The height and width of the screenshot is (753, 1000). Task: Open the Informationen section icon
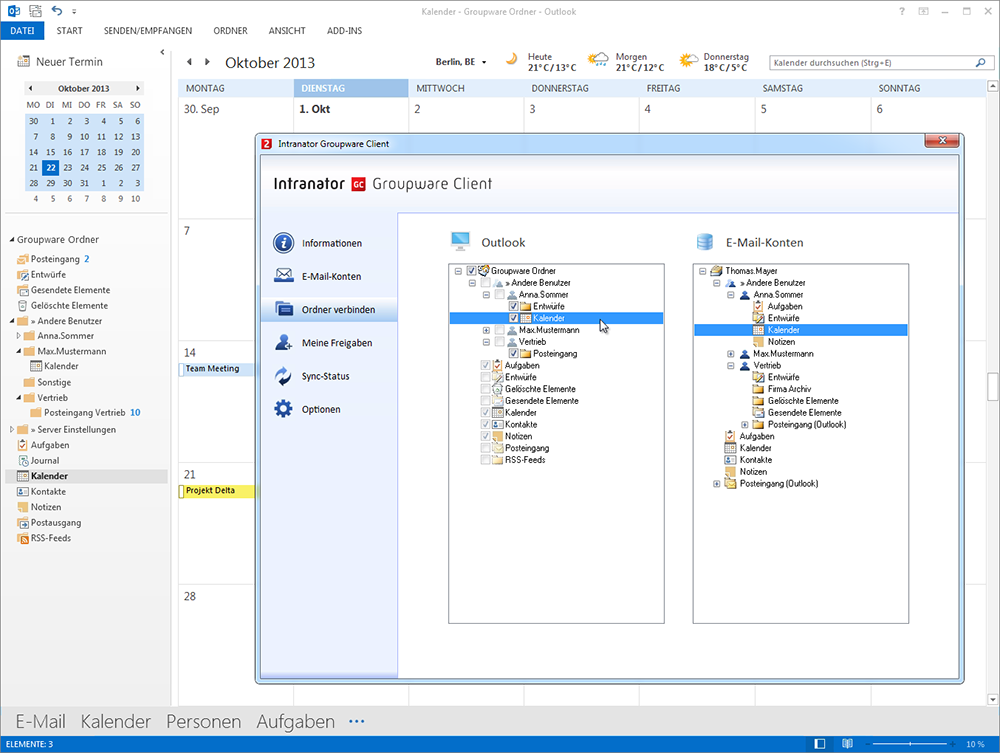pyautogui.click(x=284, y=243)
